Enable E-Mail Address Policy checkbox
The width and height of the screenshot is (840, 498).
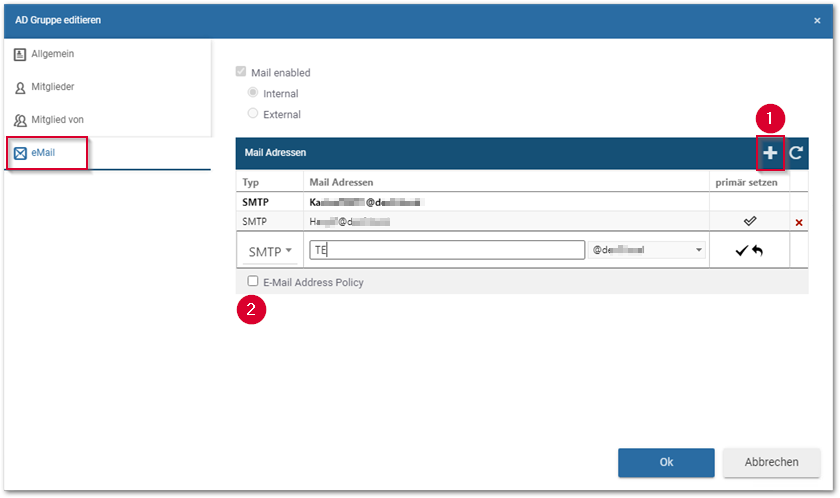(253, 281)
